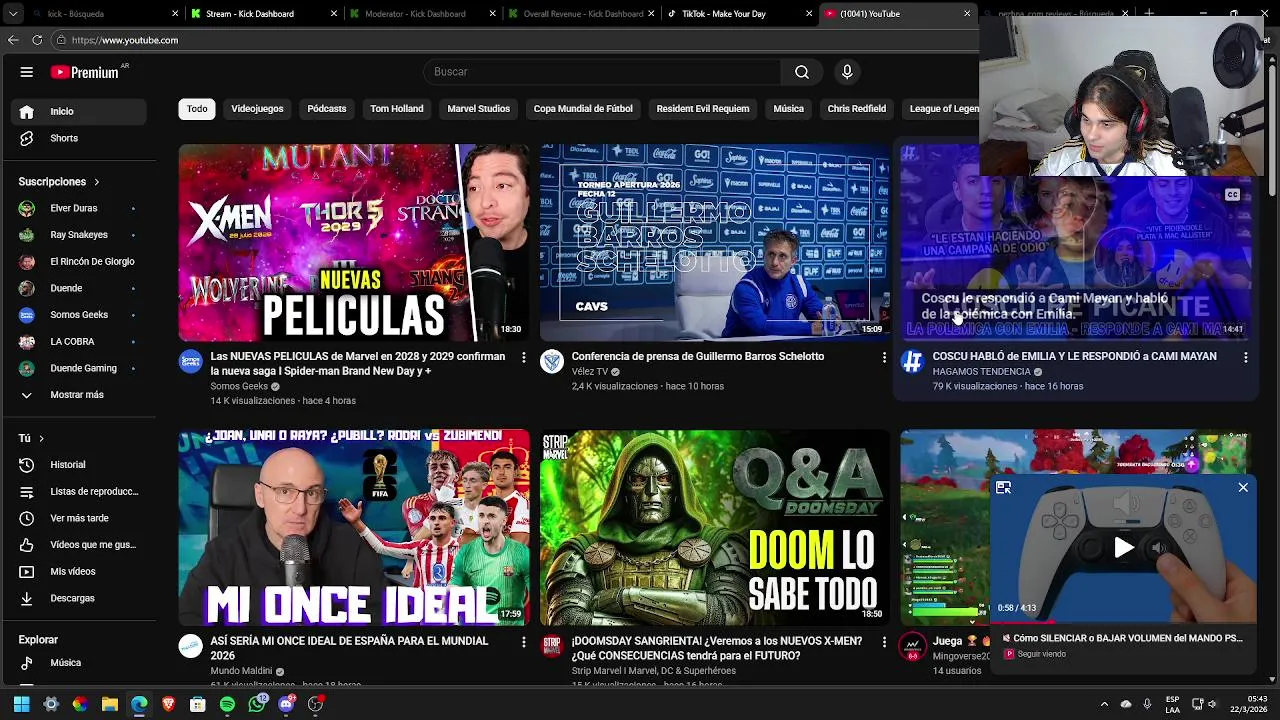This screenshot has height=720, width=1280.
Task: Go back with browser back arrow
Action: click(13, 40)
